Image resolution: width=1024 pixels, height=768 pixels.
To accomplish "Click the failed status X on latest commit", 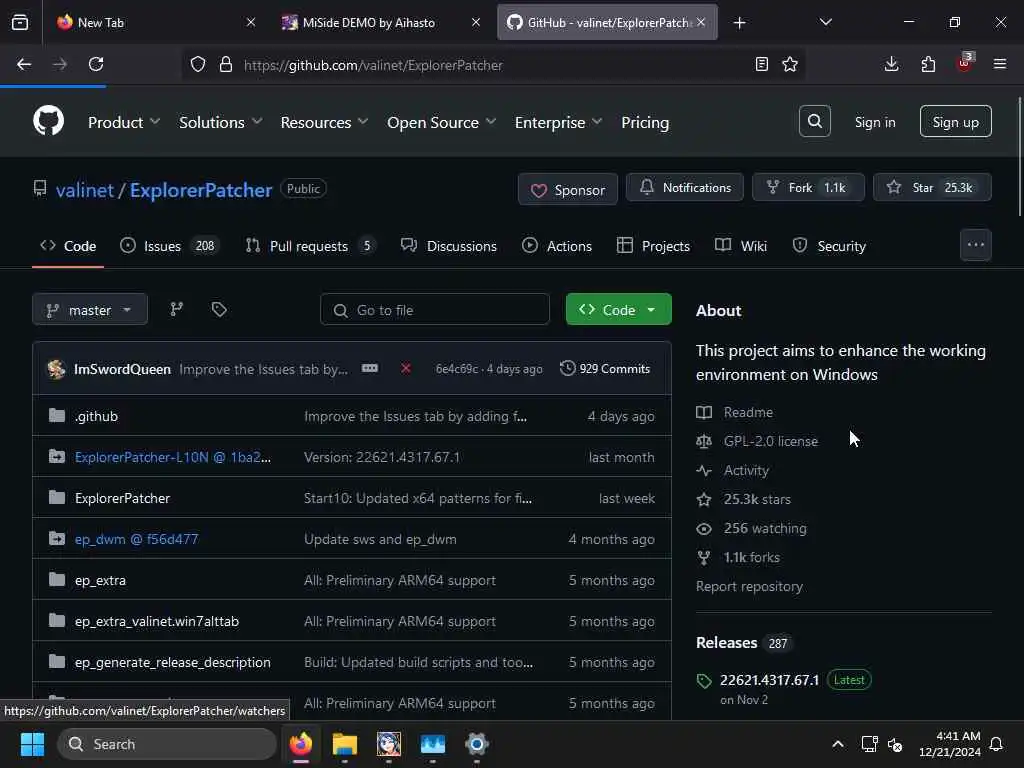I will (406, 368).
